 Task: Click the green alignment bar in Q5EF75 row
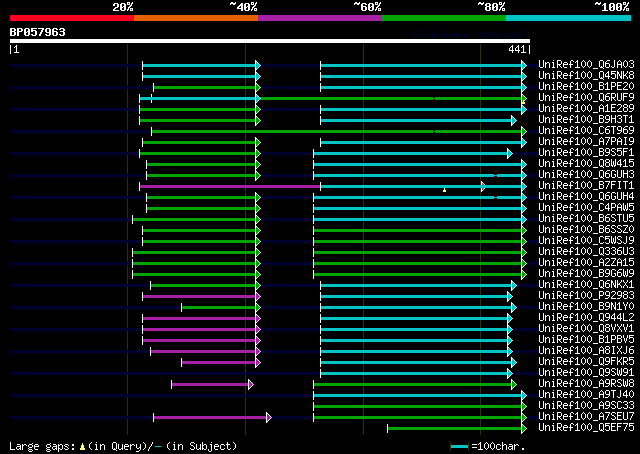457,428
